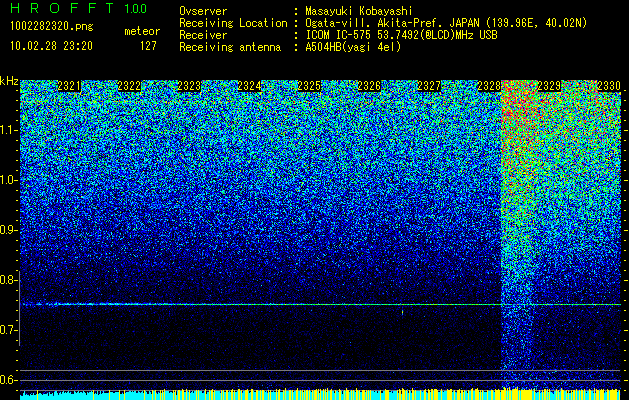Click the small meteor echo spot below the carrier line
Viewport: 629px width, 400px height.
pyautogui.click(x=402, y=312)
